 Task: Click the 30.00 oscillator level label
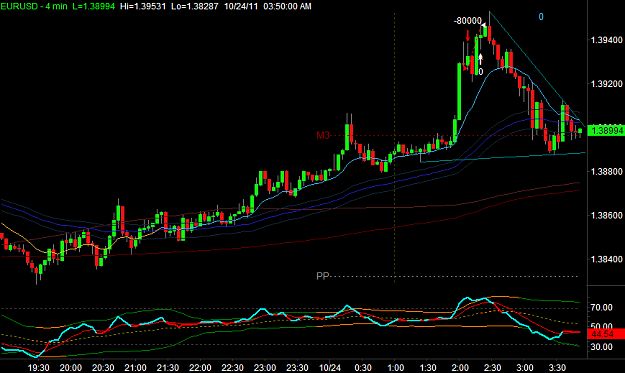[601, 347]
